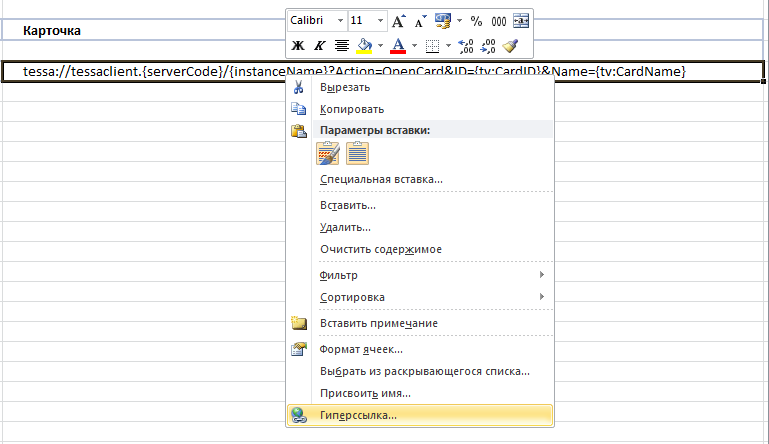Click the Increase Font Size icon
The image size is (769, 444).
tap(399, 21)
